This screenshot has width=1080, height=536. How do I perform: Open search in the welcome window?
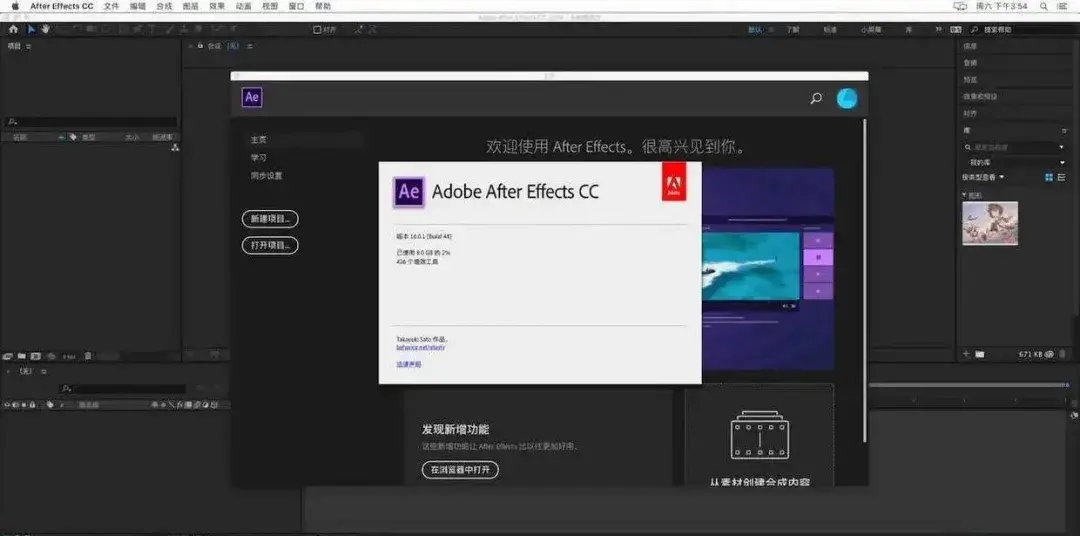coord(816,99)
